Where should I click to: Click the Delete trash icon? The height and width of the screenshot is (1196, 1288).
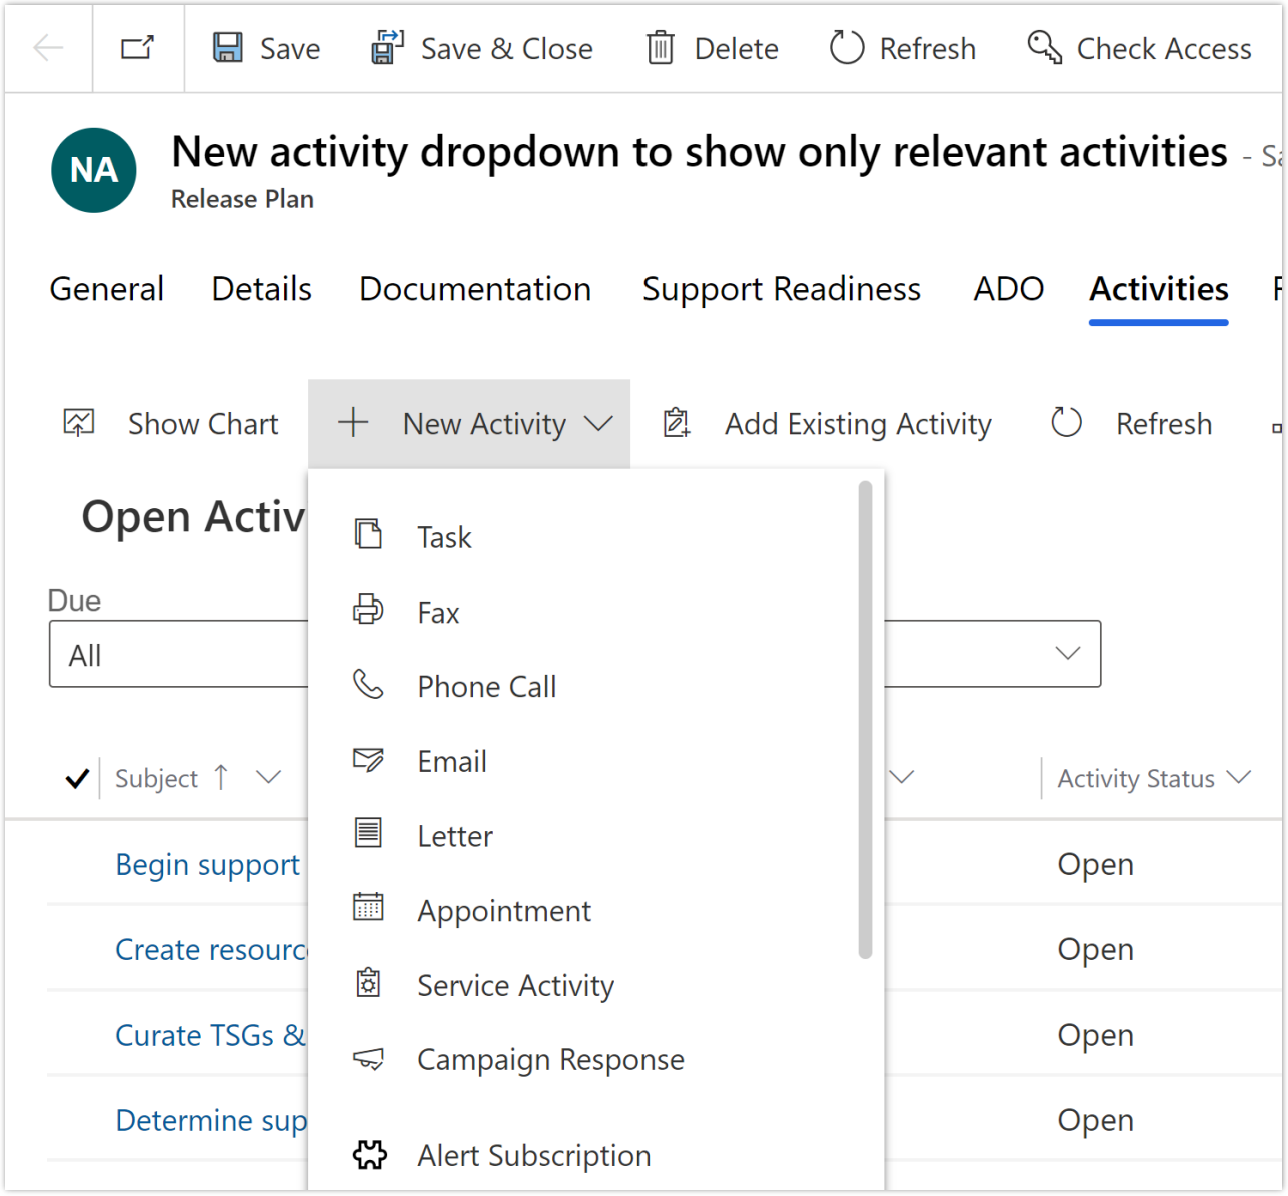point(660,47)
